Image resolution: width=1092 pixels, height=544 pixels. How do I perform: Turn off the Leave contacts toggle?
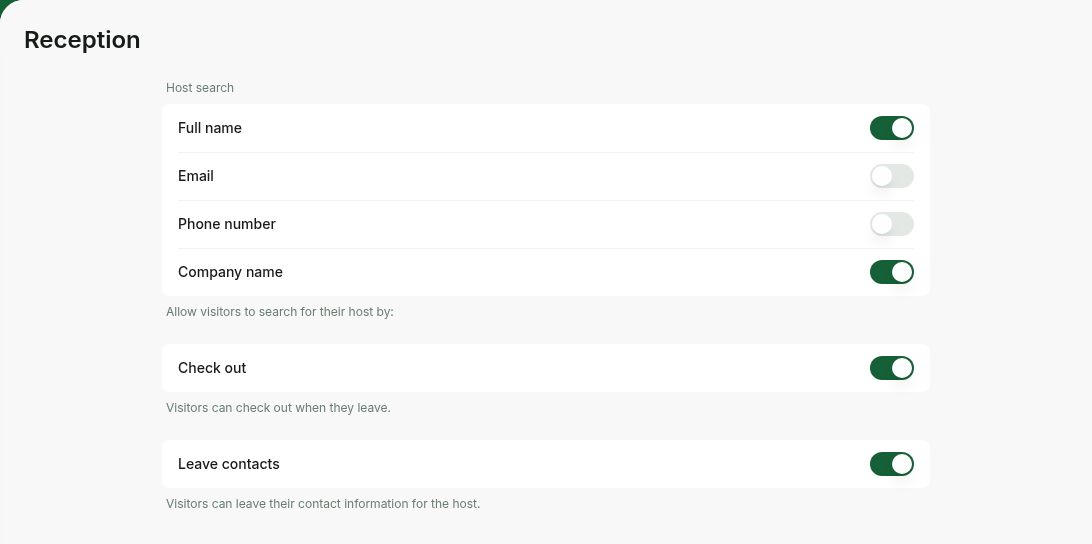click(x=891, y=465)
